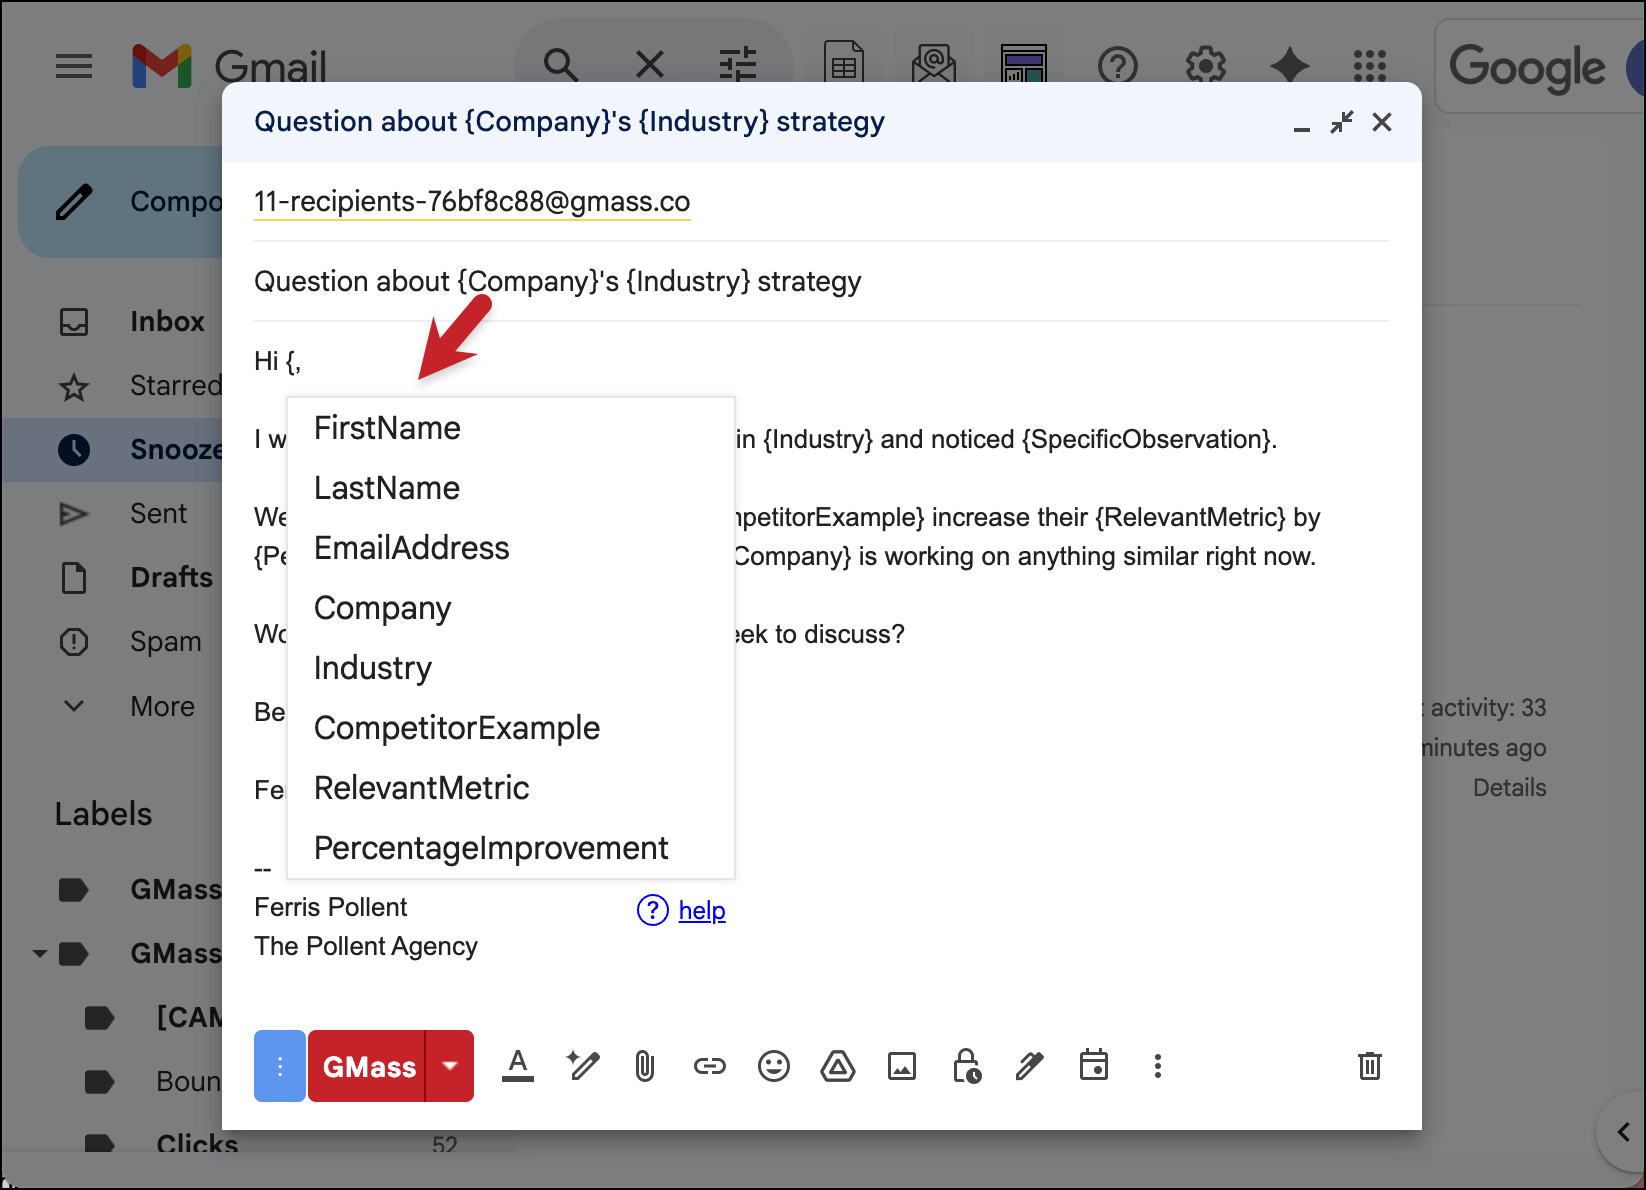
Task: Open the GMass email list builder icon
Action: pyautogui.click(x=934, y=64)
